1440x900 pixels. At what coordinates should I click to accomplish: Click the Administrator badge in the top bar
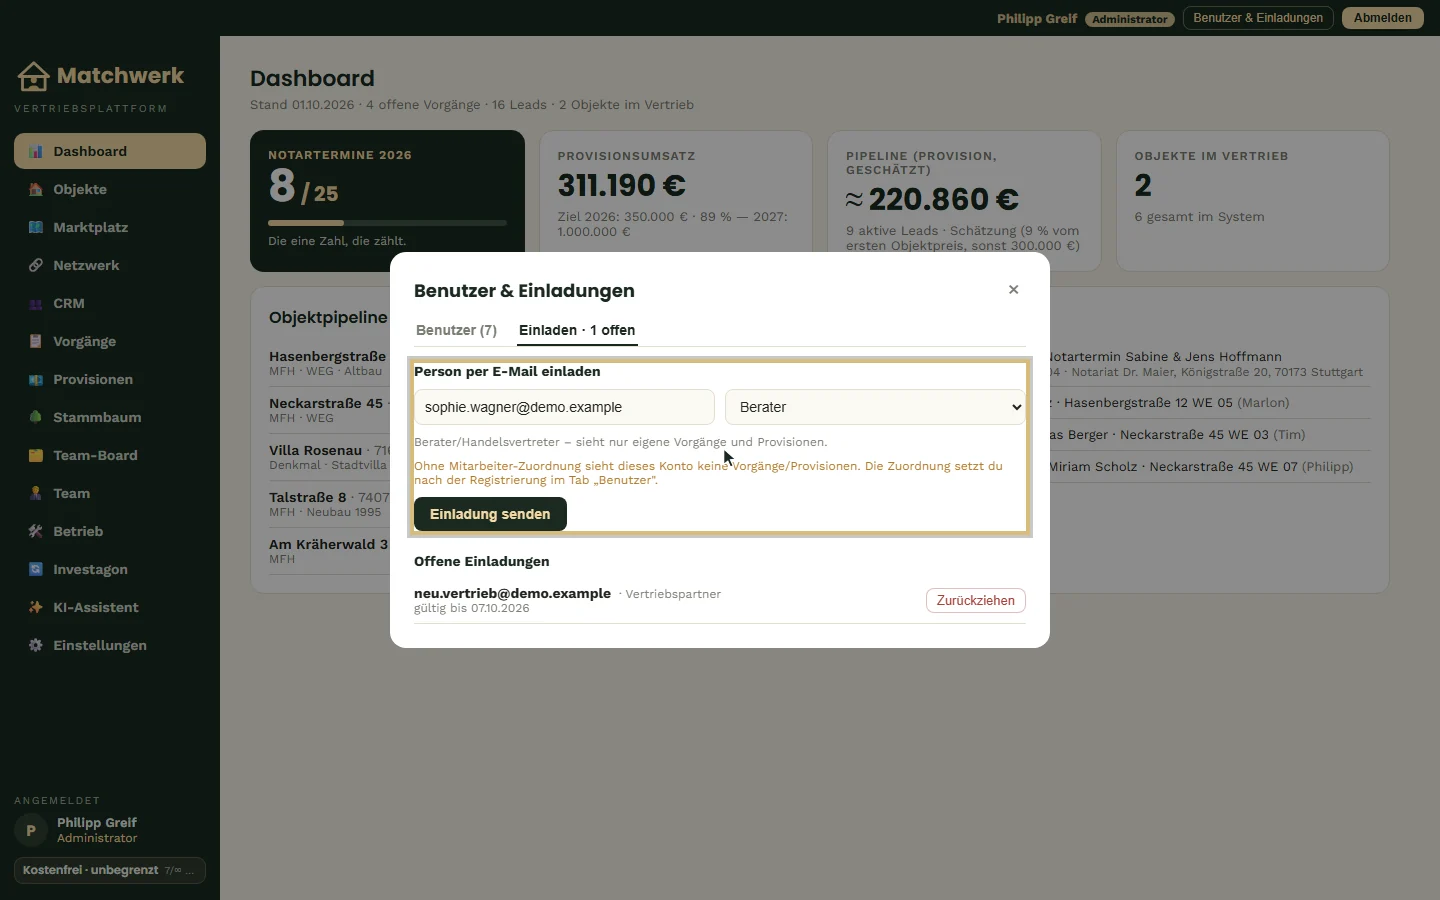[x=1129, y=19]
